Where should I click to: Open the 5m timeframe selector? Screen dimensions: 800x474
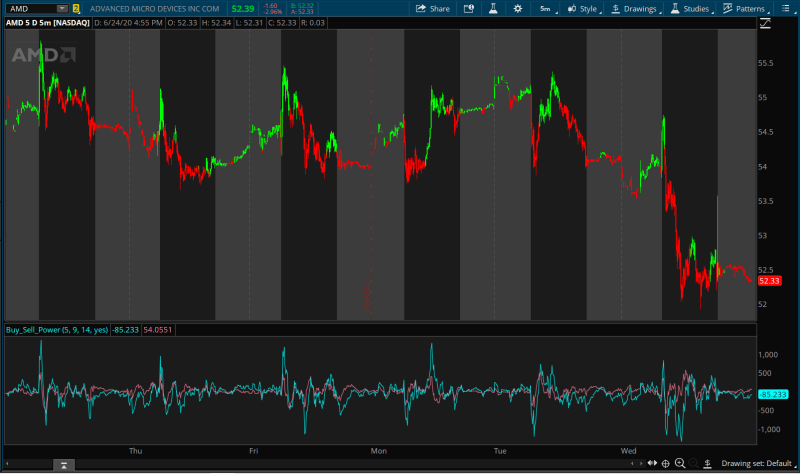(x=547, y=9)
